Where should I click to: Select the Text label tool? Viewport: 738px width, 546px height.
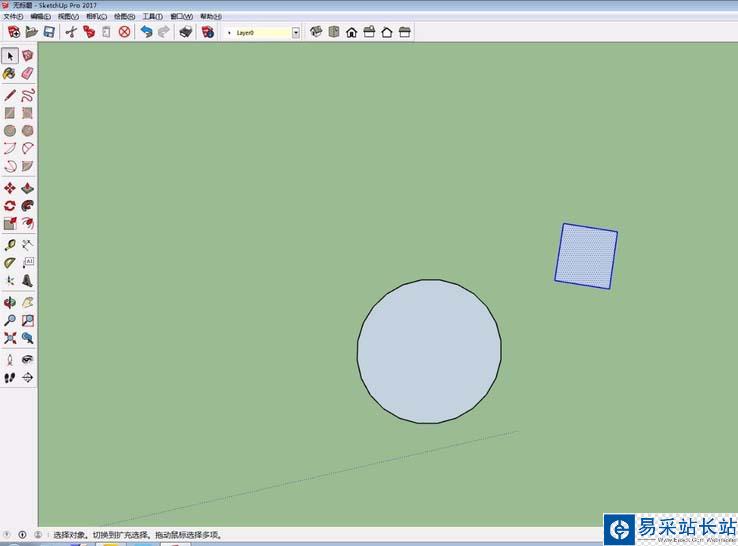click(x=27, y=263)
